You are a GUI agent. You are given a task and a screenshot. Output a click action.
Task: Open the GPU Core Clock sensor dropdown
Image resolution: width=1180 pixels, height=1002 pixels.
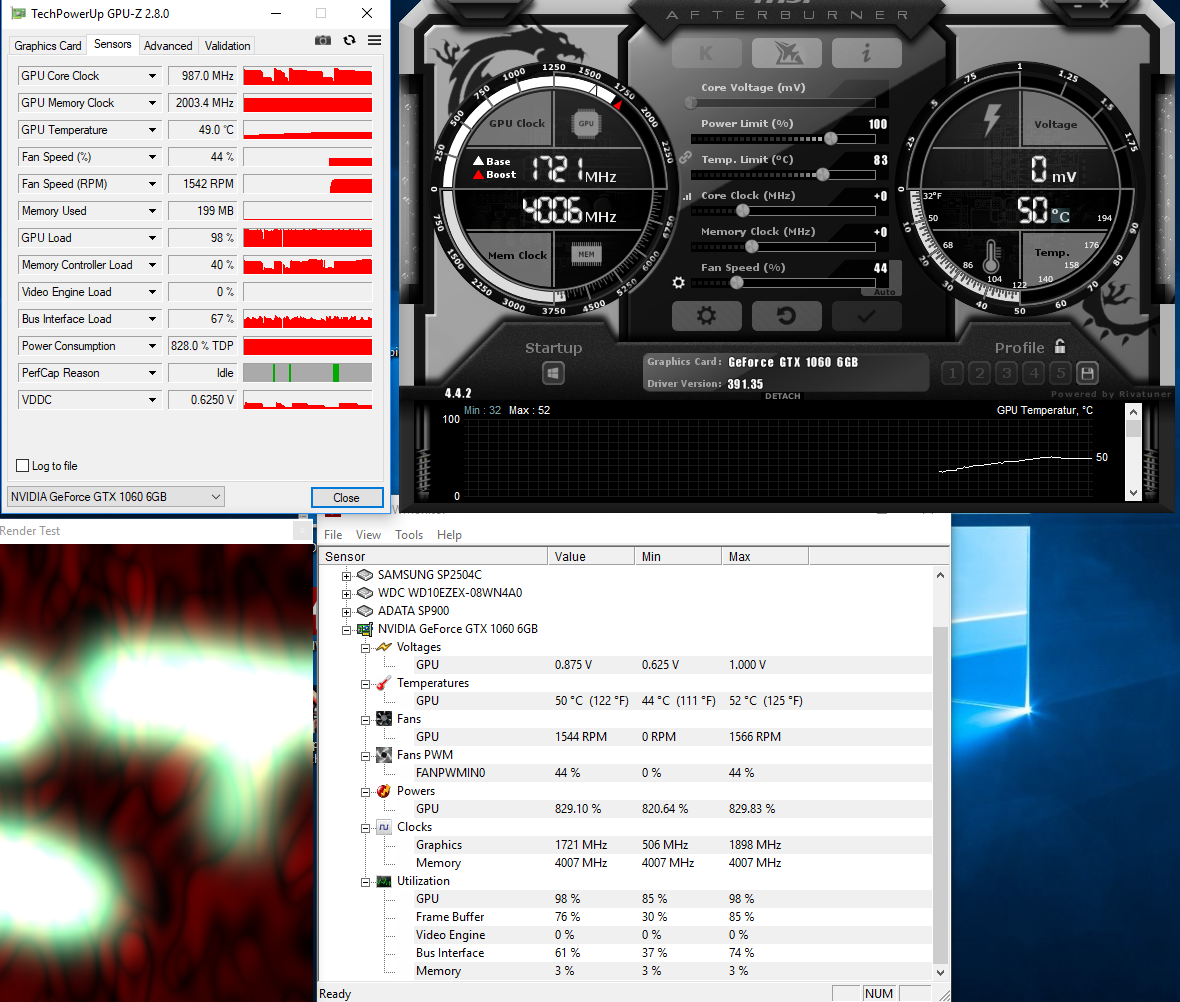(152, 76)
